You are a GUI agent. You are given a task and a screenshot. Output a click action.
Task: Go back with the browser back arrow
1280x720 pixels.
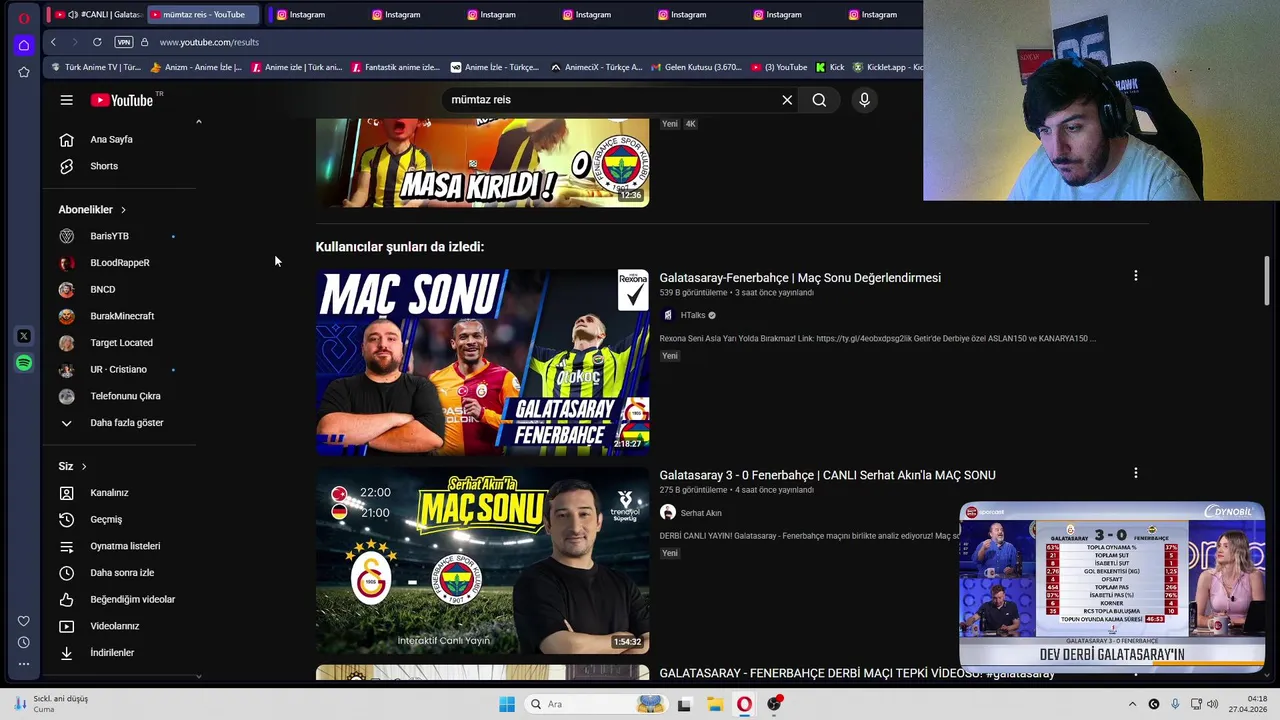(53, 42)
